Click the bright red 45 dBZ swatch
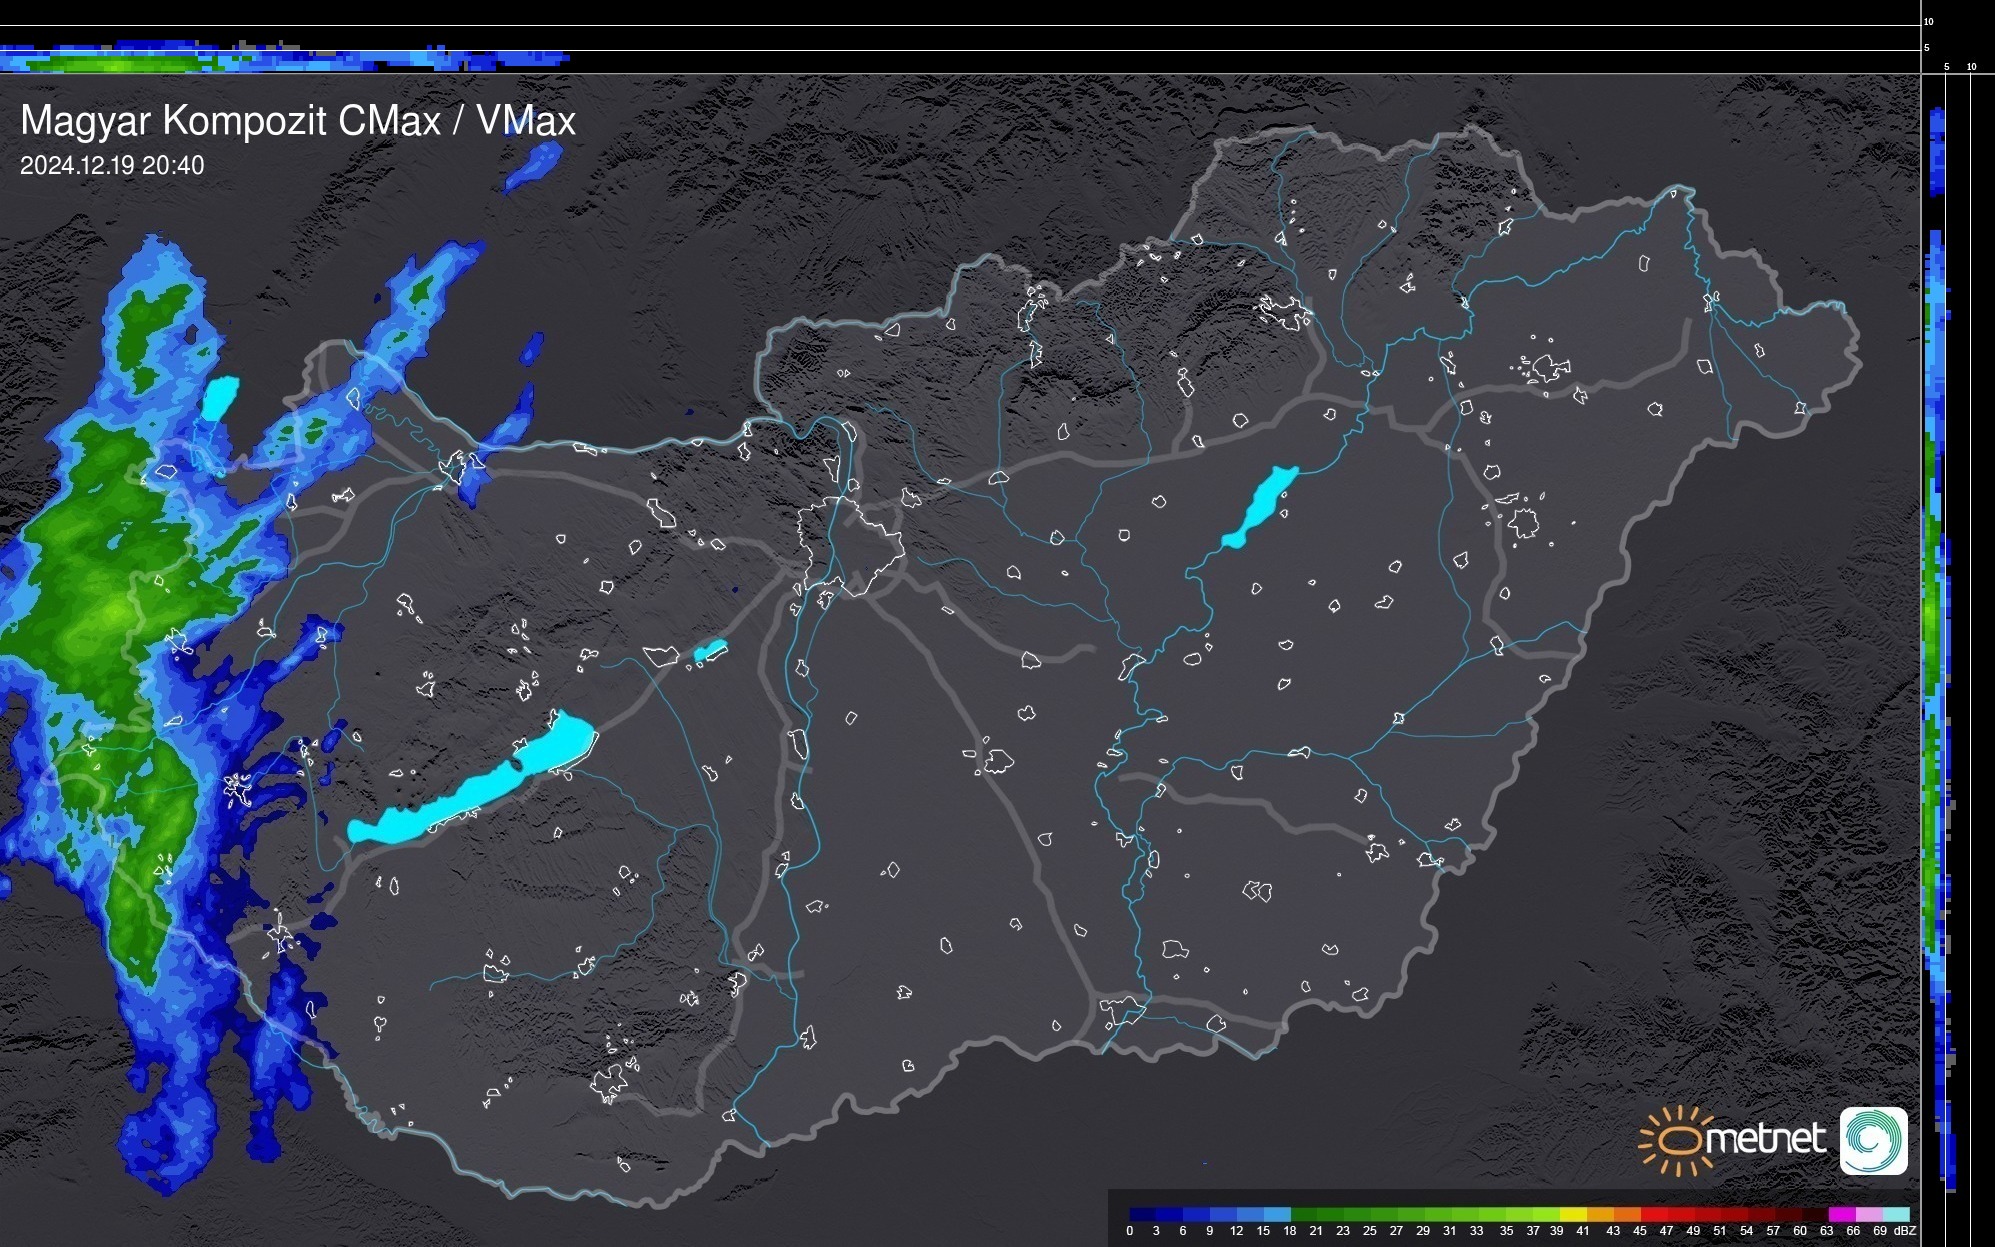The width and height of the screenshot is (1995, 1247). coord(1653,1214)
